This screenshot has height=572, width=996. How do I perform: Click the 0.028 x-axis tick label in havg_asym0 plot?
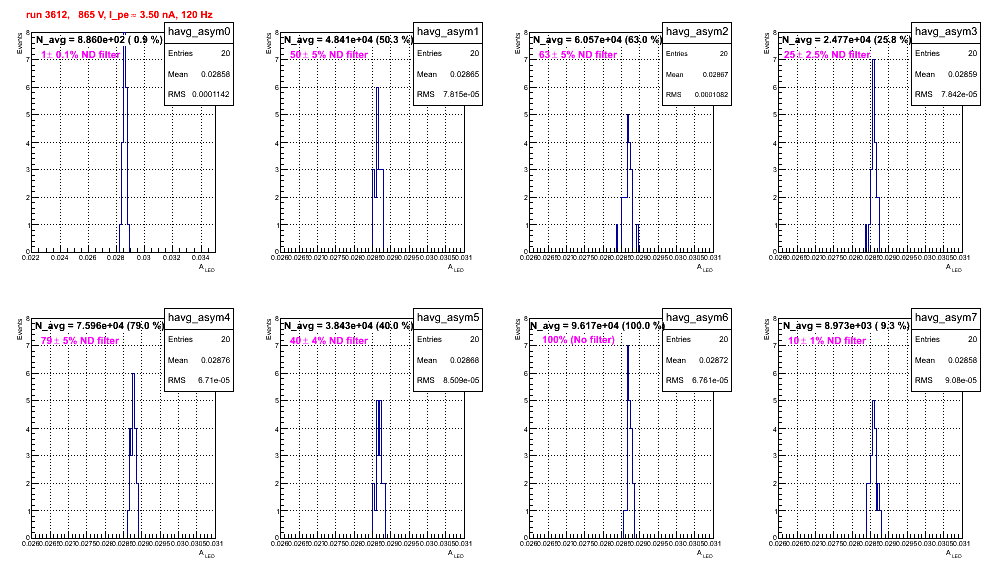point(116,258)
